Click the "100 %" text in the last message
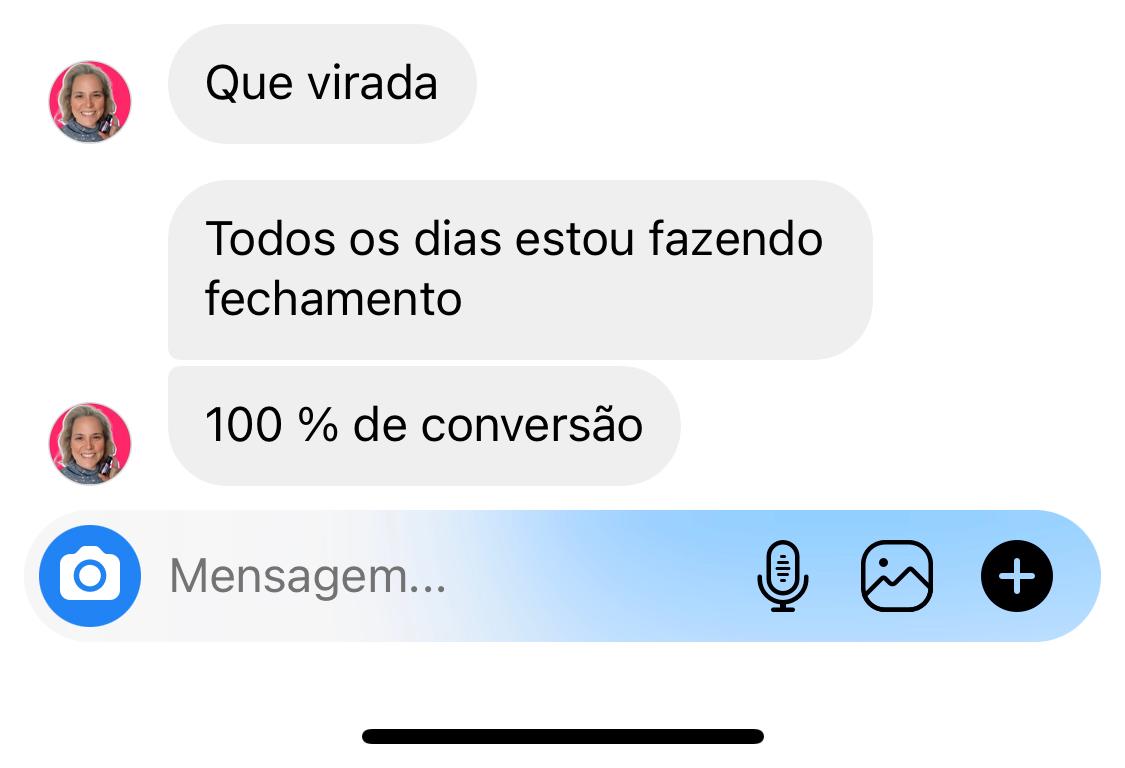 271,424
